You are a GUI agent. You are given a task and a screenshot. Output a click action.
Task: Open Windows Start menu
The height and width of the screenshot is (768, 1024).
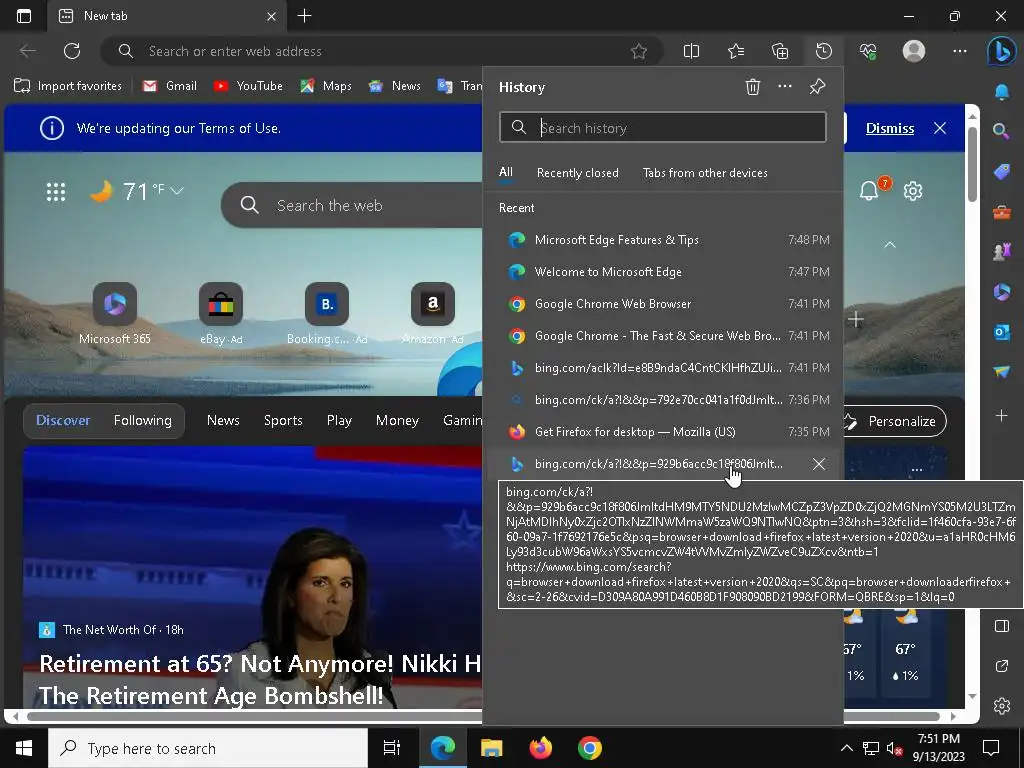(24, 748)
